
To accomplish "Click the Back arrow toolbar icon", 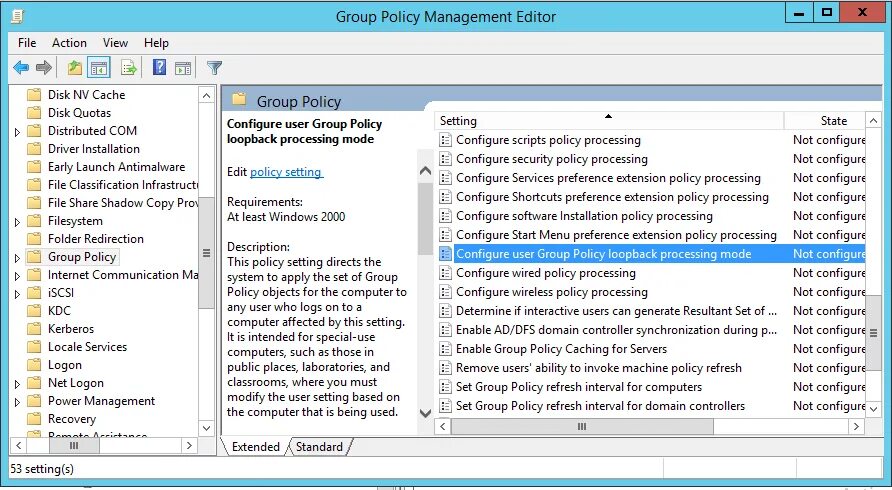I will click(21, 68).
